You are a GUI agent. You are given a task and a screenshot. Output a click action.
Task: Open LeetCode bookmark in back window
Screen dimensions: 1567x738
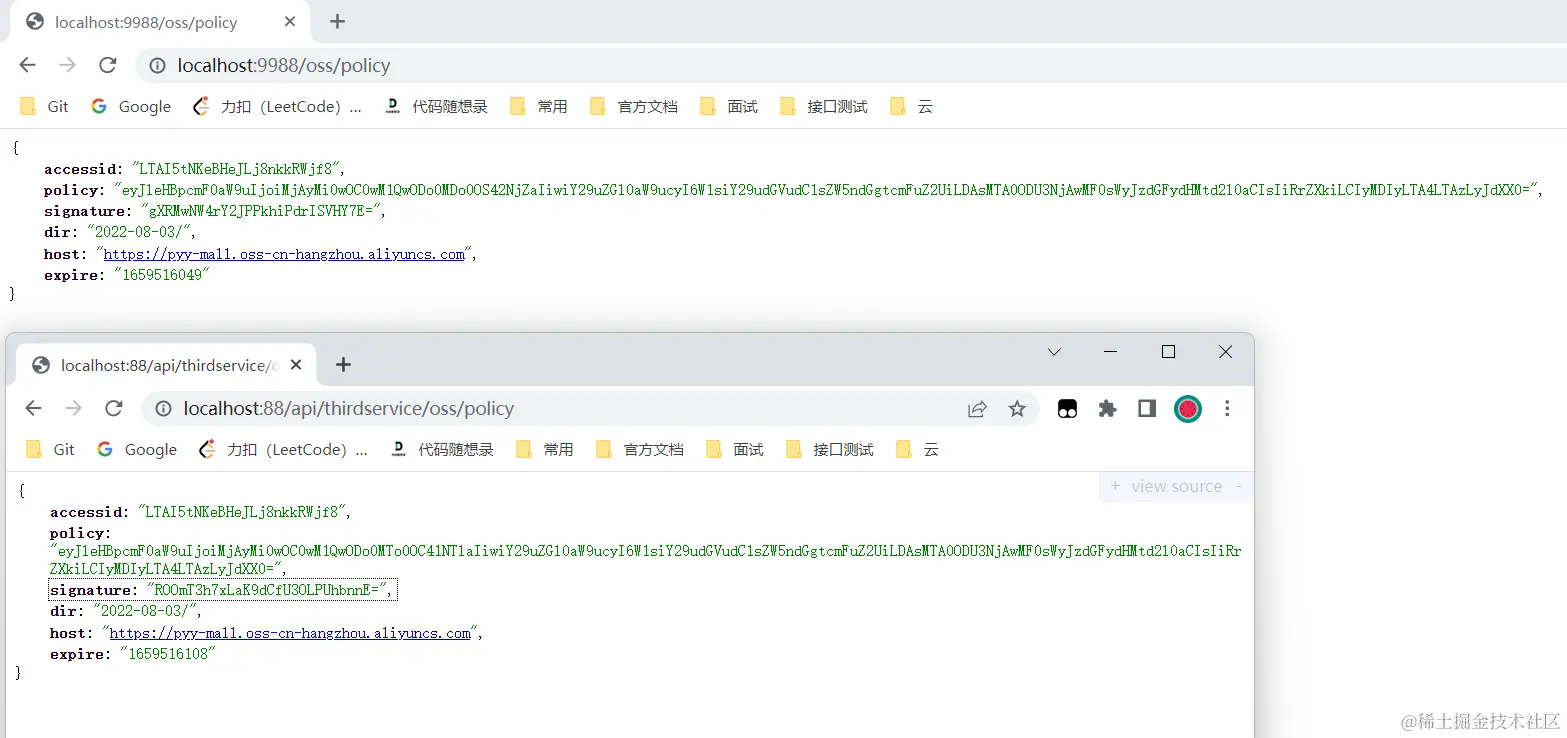[x=277, y=106]
